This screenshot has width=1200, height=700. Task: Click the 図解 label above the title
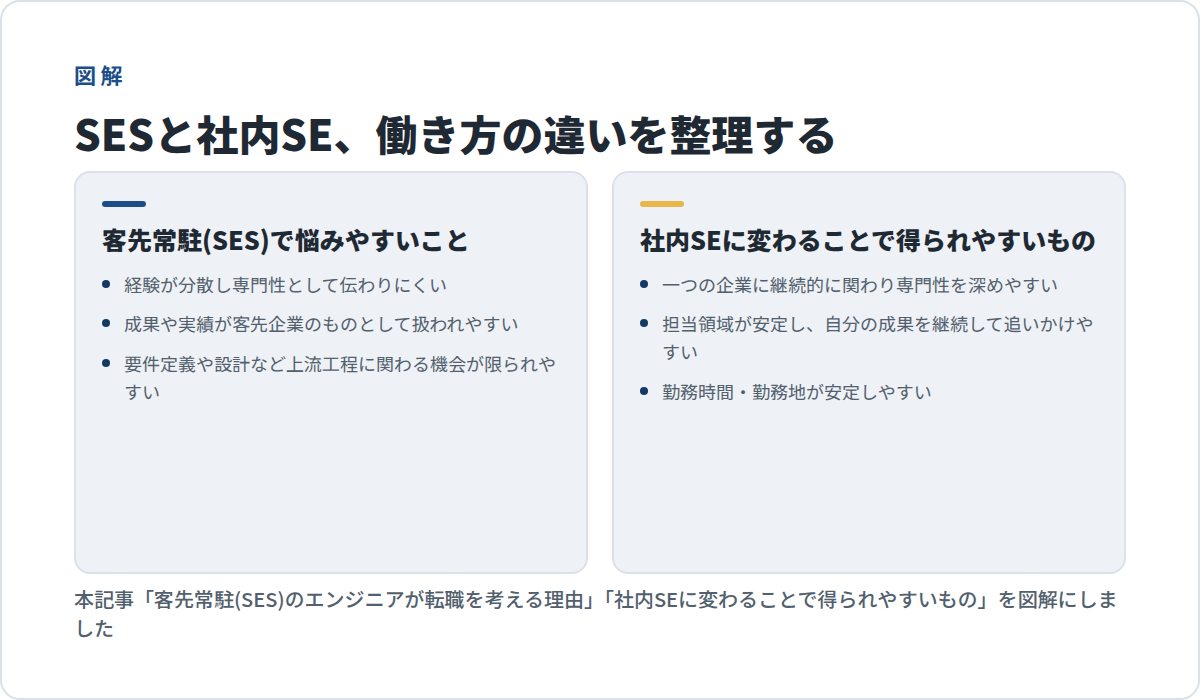(x=98, y=76)
